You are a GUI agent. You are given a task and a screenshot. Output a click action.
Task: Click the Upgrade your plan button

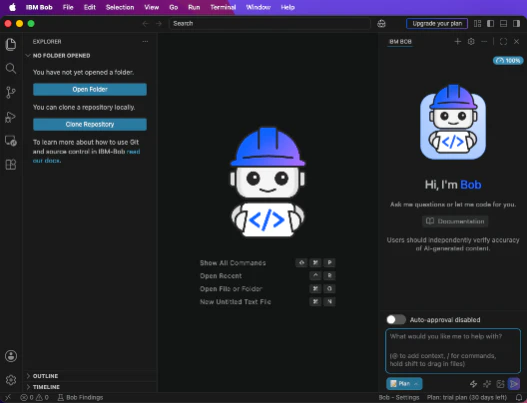pos(437,24)
